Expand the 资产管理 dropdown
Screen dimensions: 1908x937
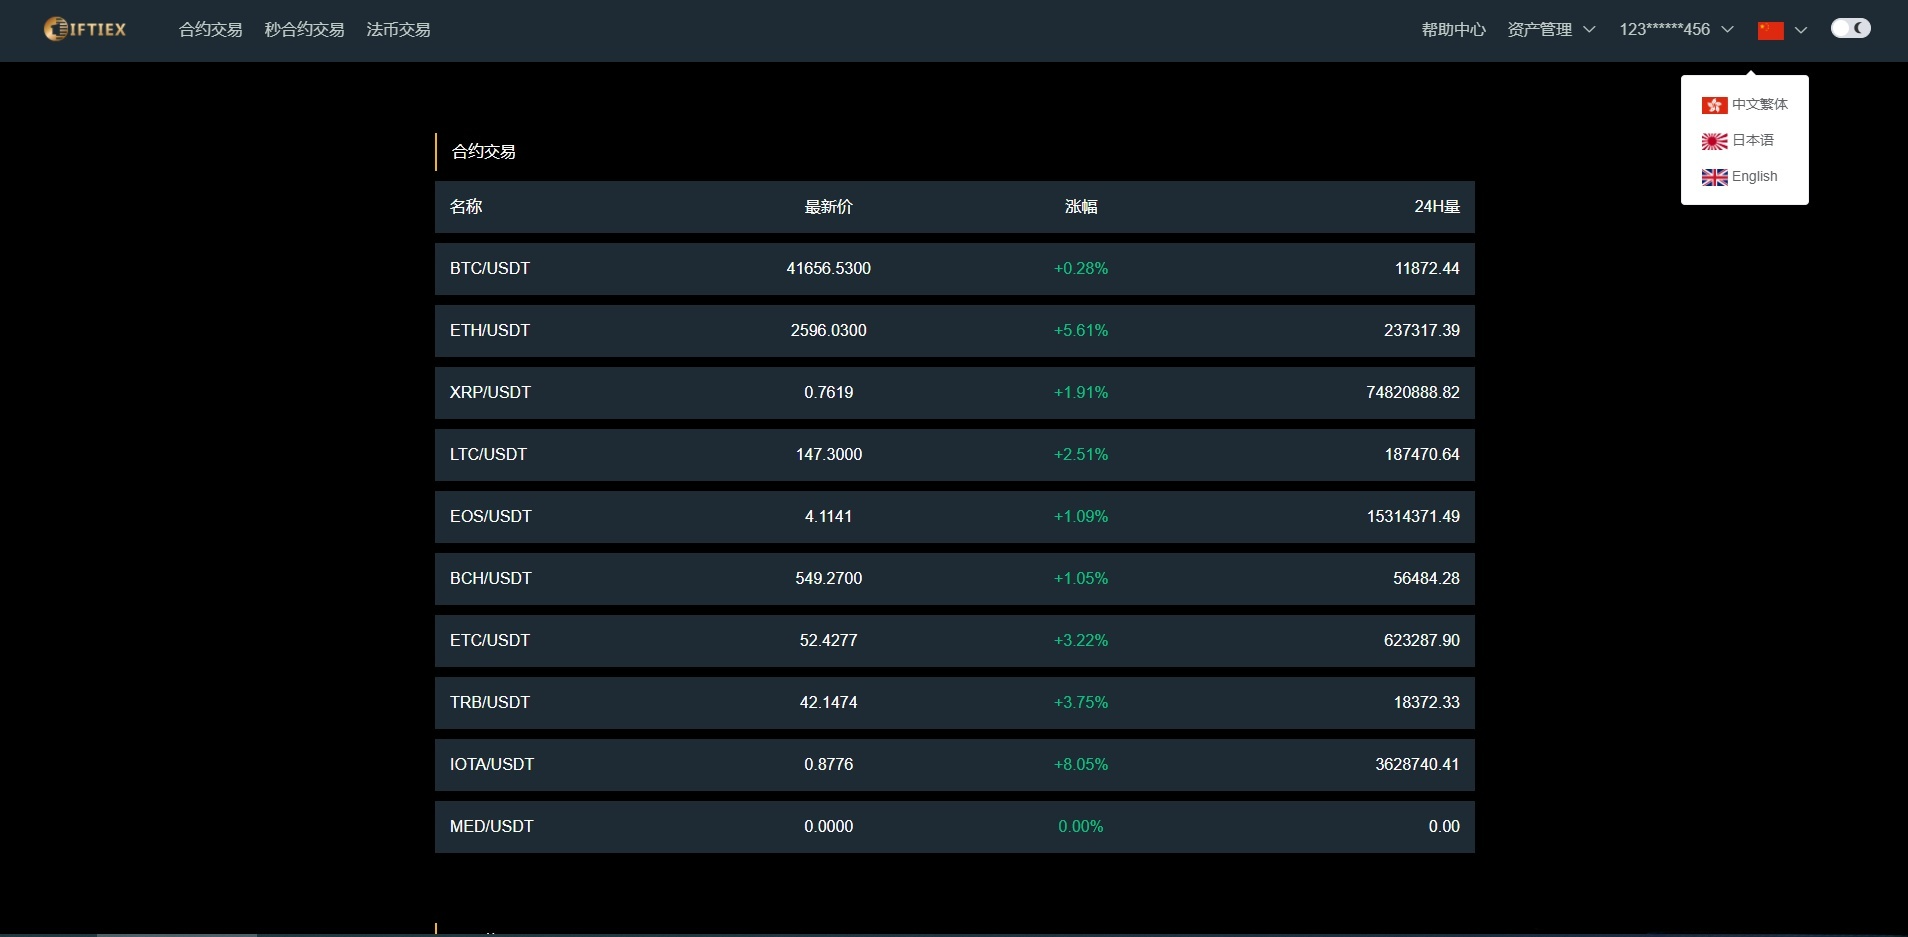point(1550,30)
